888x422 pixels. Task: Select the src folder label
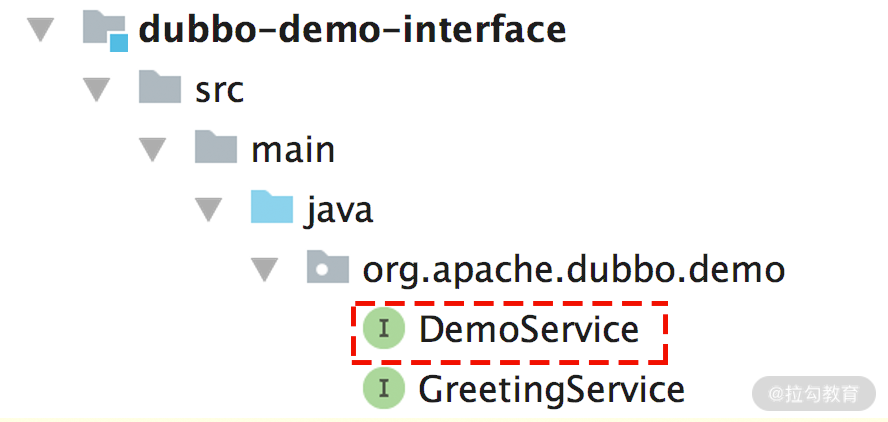pos(220,90)
